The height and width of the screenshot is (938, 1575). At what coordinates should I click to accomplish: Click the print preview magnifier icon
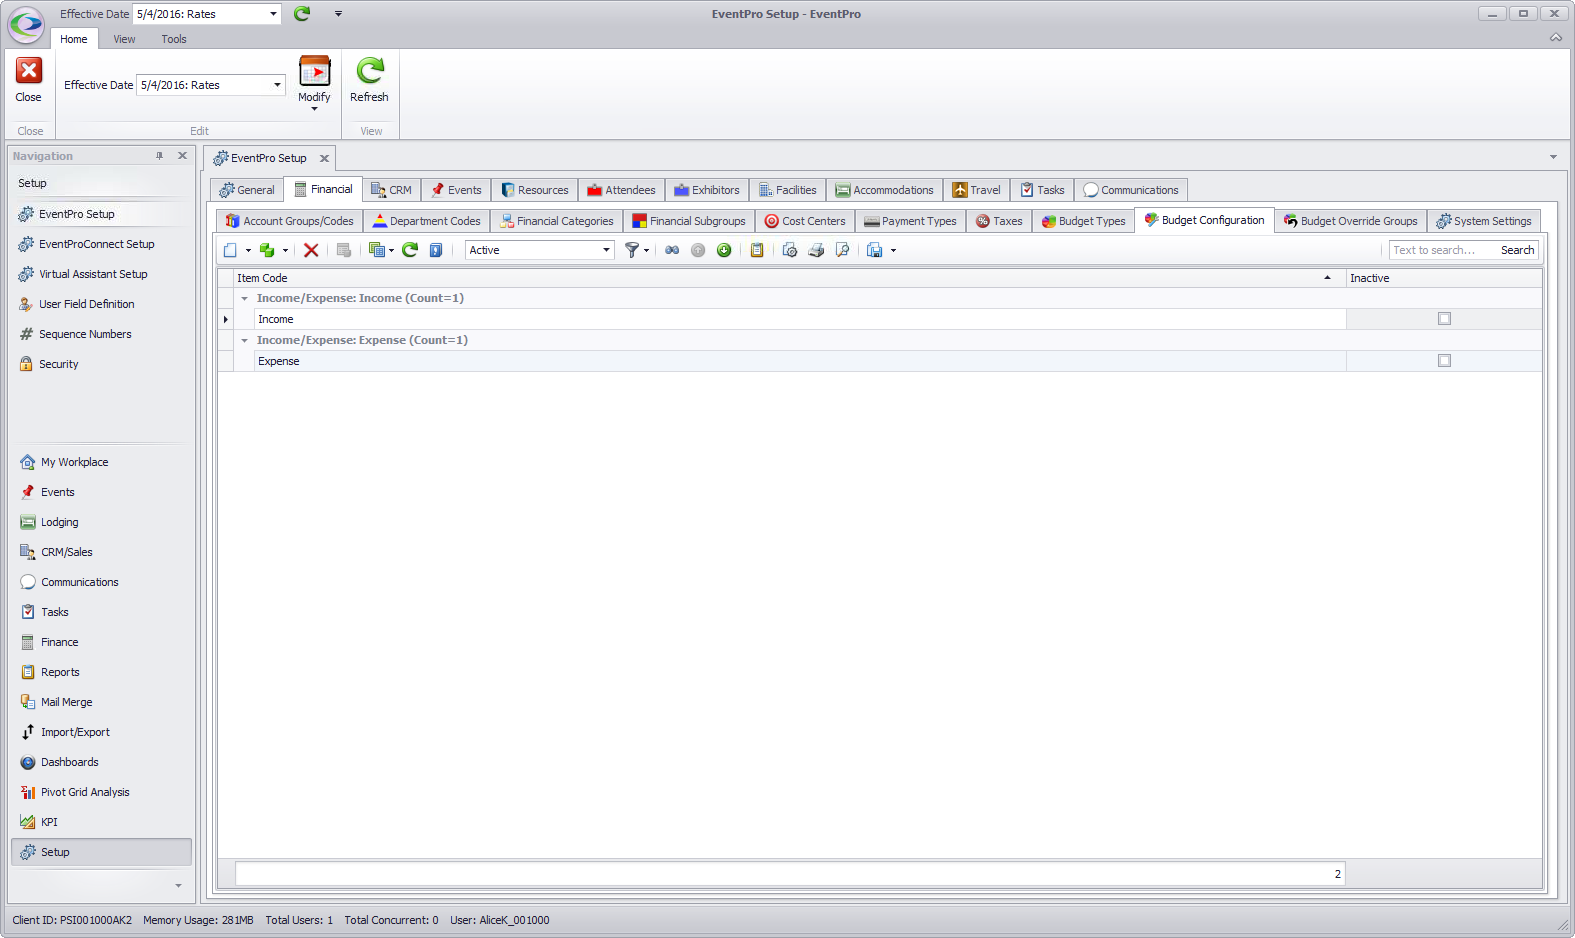coord(842,250)
